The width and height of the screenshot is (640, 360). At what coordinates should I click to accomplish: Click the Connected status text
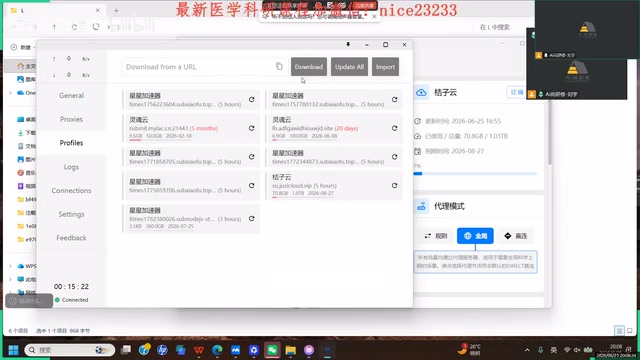(75, 300)
